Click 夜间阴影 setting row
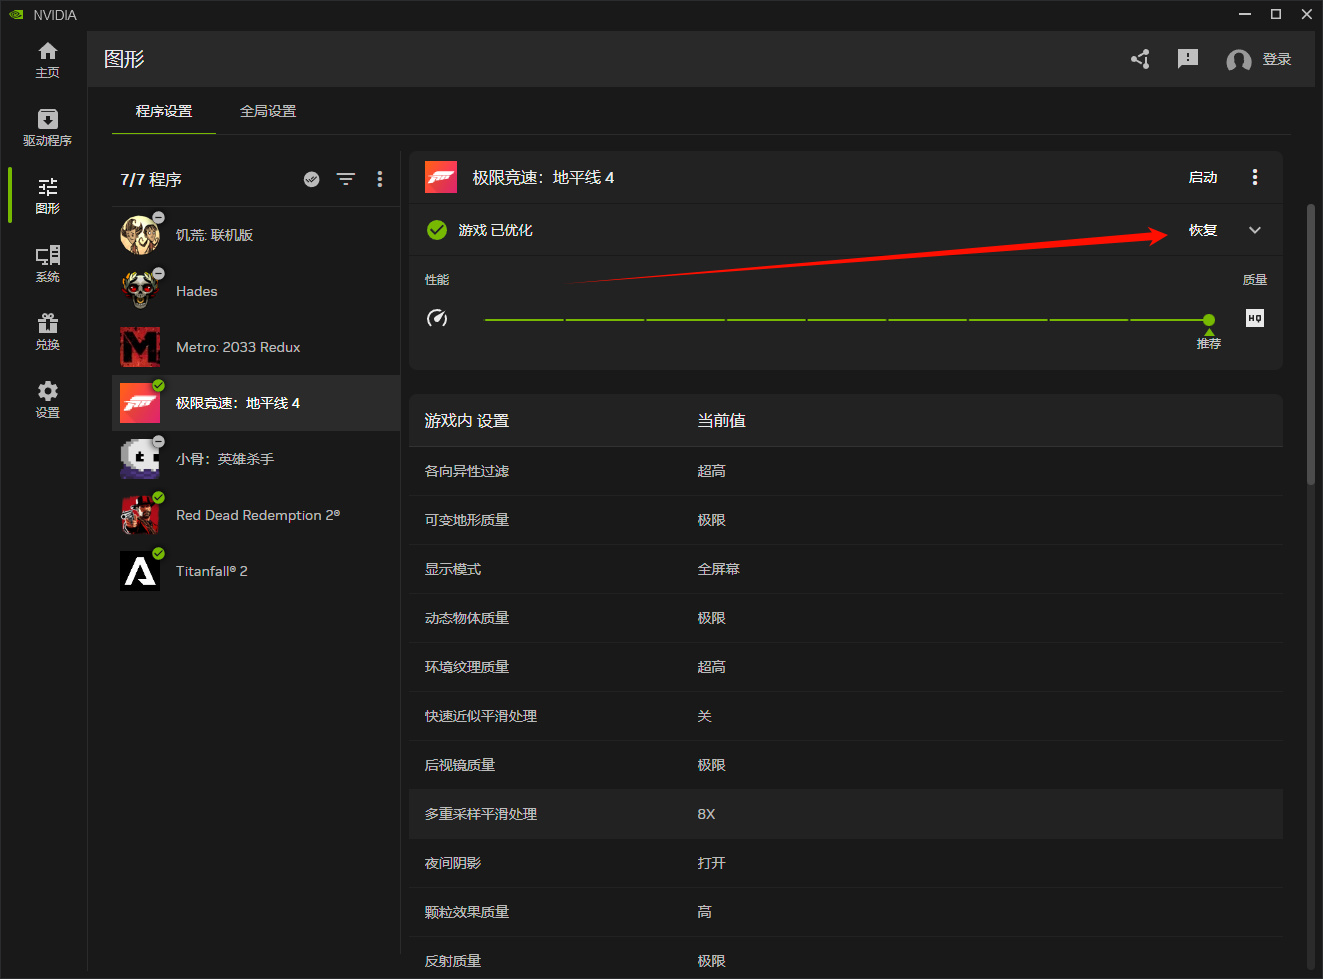 point(846,863)
